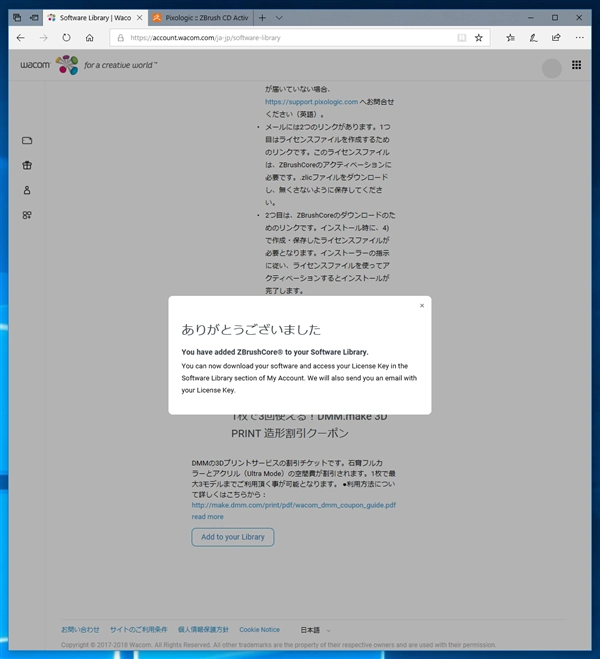Reload the page with the refresh icon
Viewport: 600px width, 659px height.
coord(66,38)
